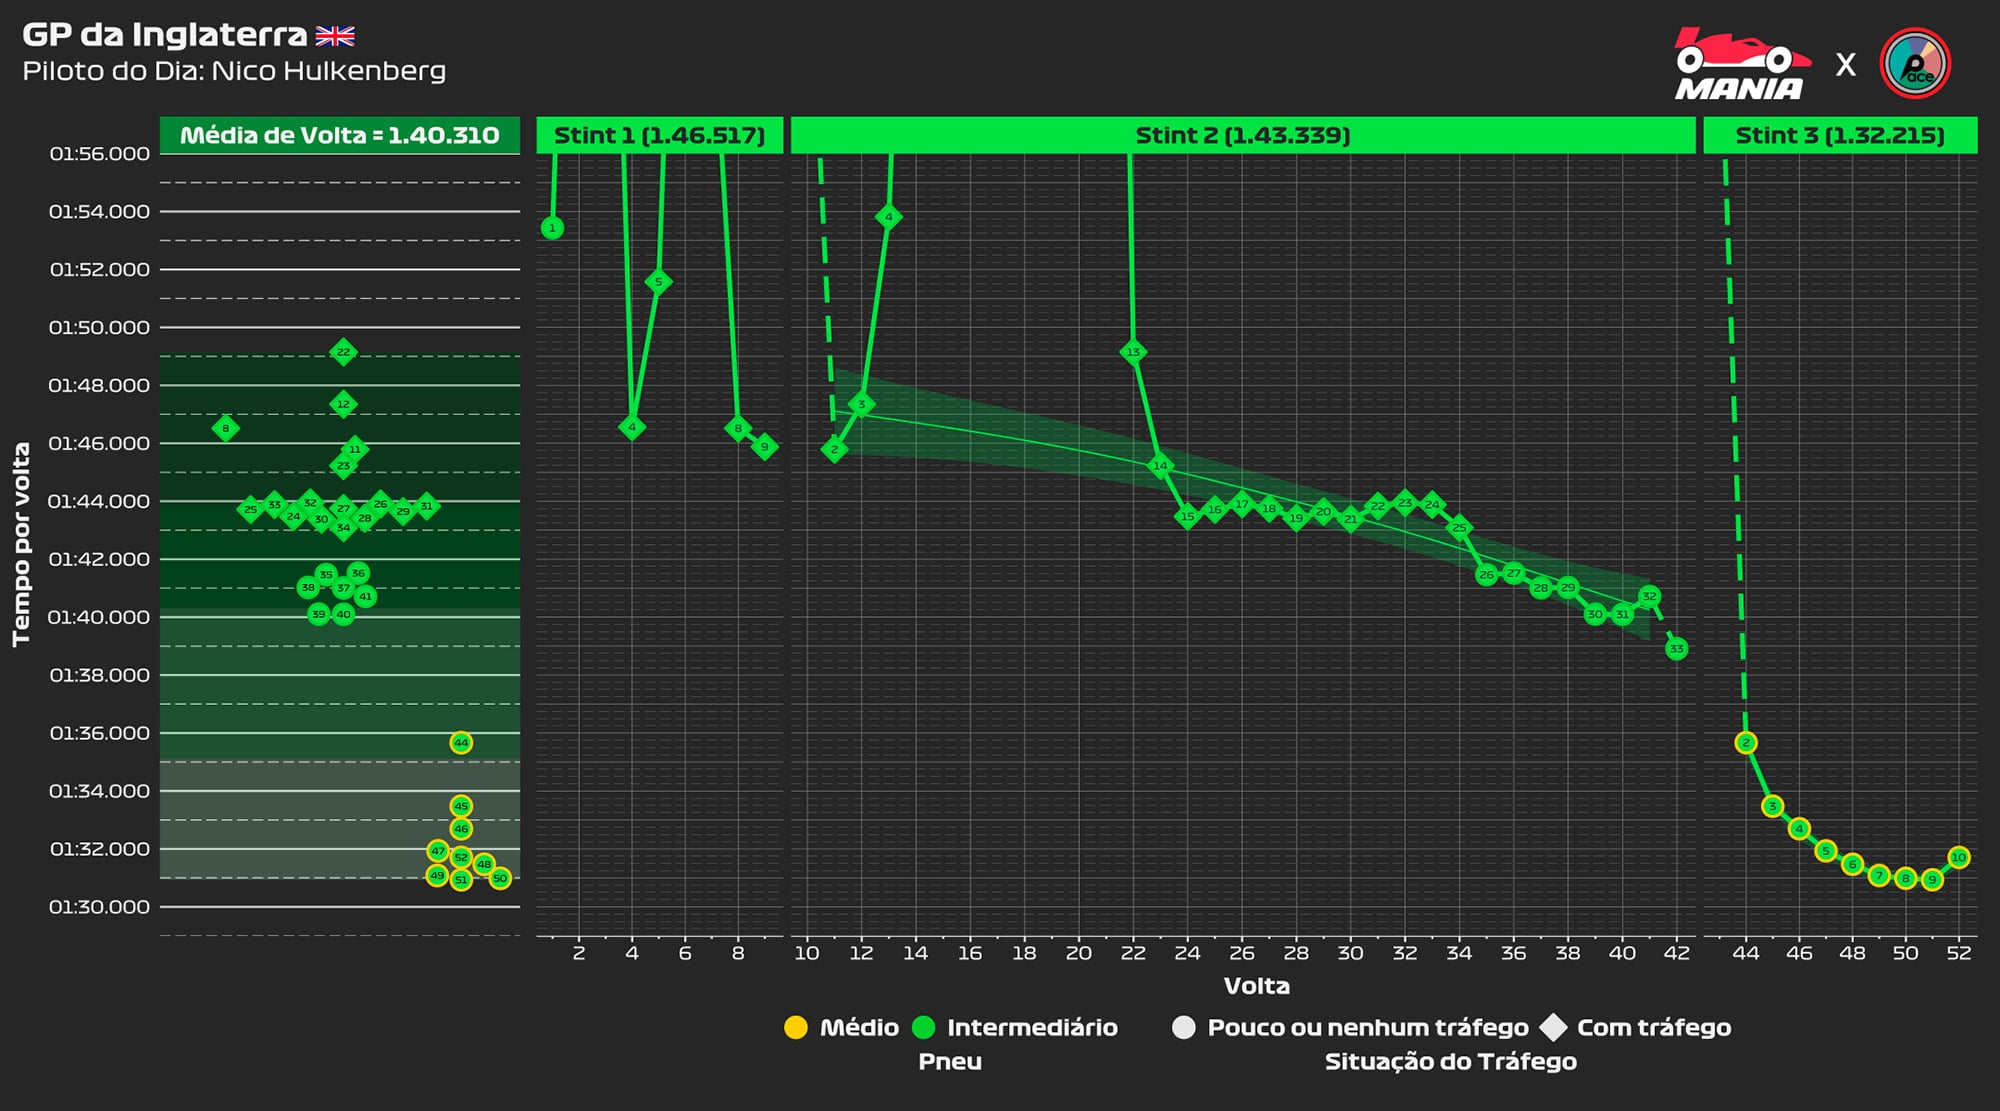Image resolution: width=2000 pixels, height=1111 pixels.
Task: Click the circular Pace logo
Action: [1915, 64]
